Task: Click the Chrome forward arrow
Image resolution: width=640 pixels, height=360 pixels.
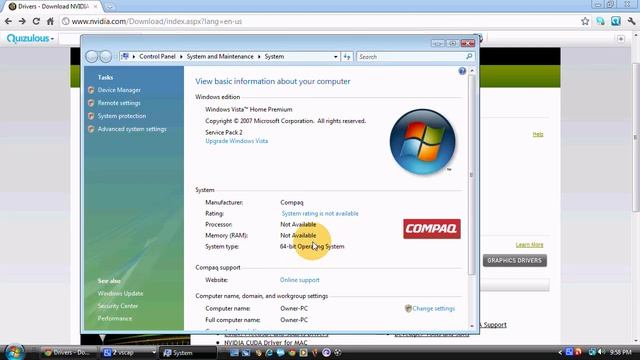Action: [x=22, y=21]
